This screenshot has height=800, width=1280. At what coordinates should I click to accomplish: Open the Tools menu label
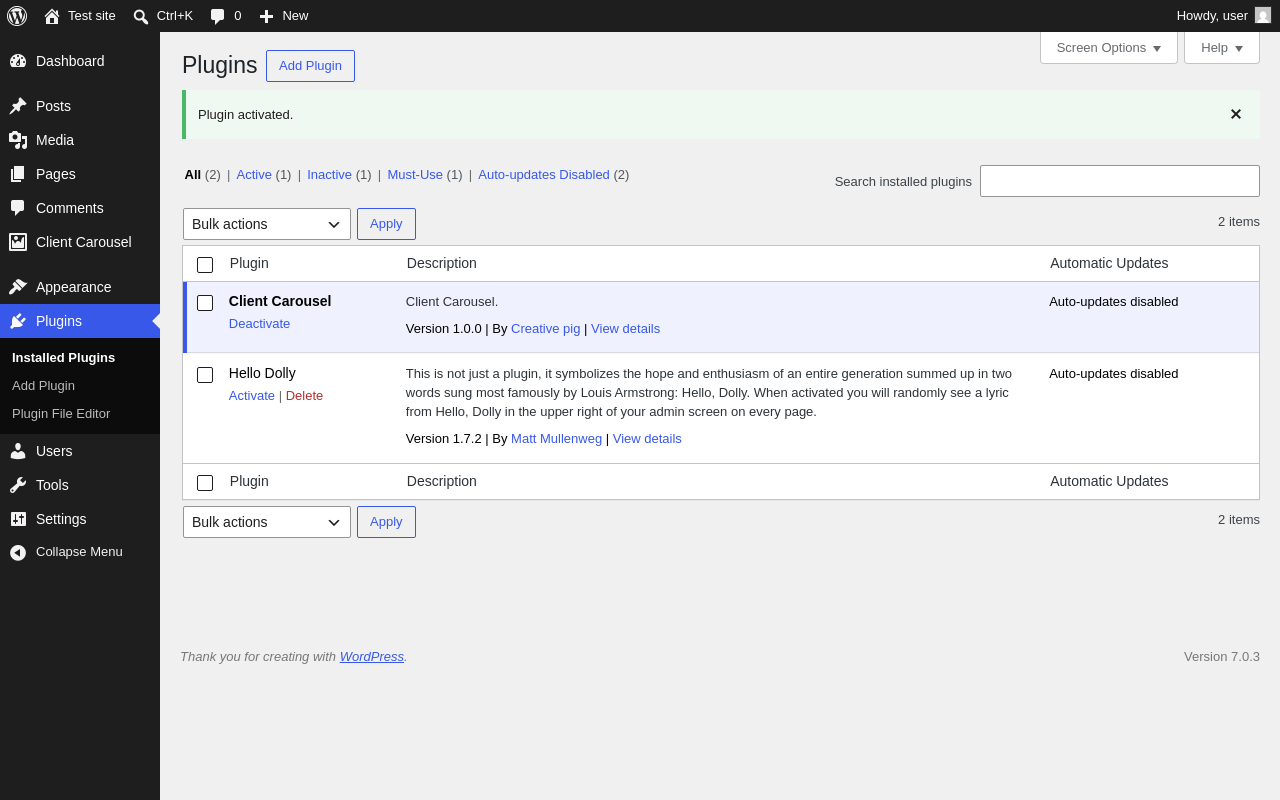click(x=52, y=485)
